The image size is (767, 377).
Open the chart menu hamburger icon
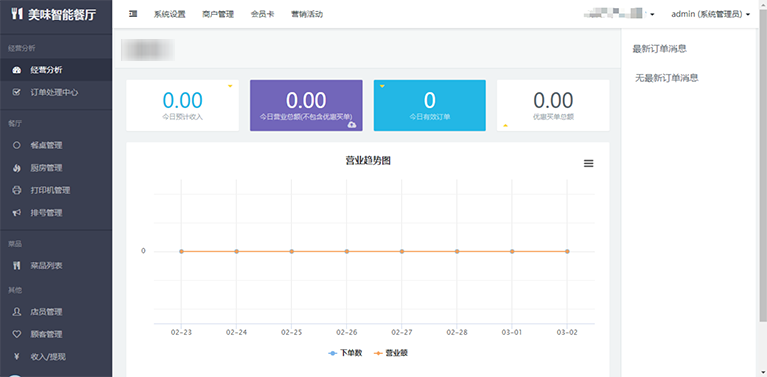[x=588, y=164]
